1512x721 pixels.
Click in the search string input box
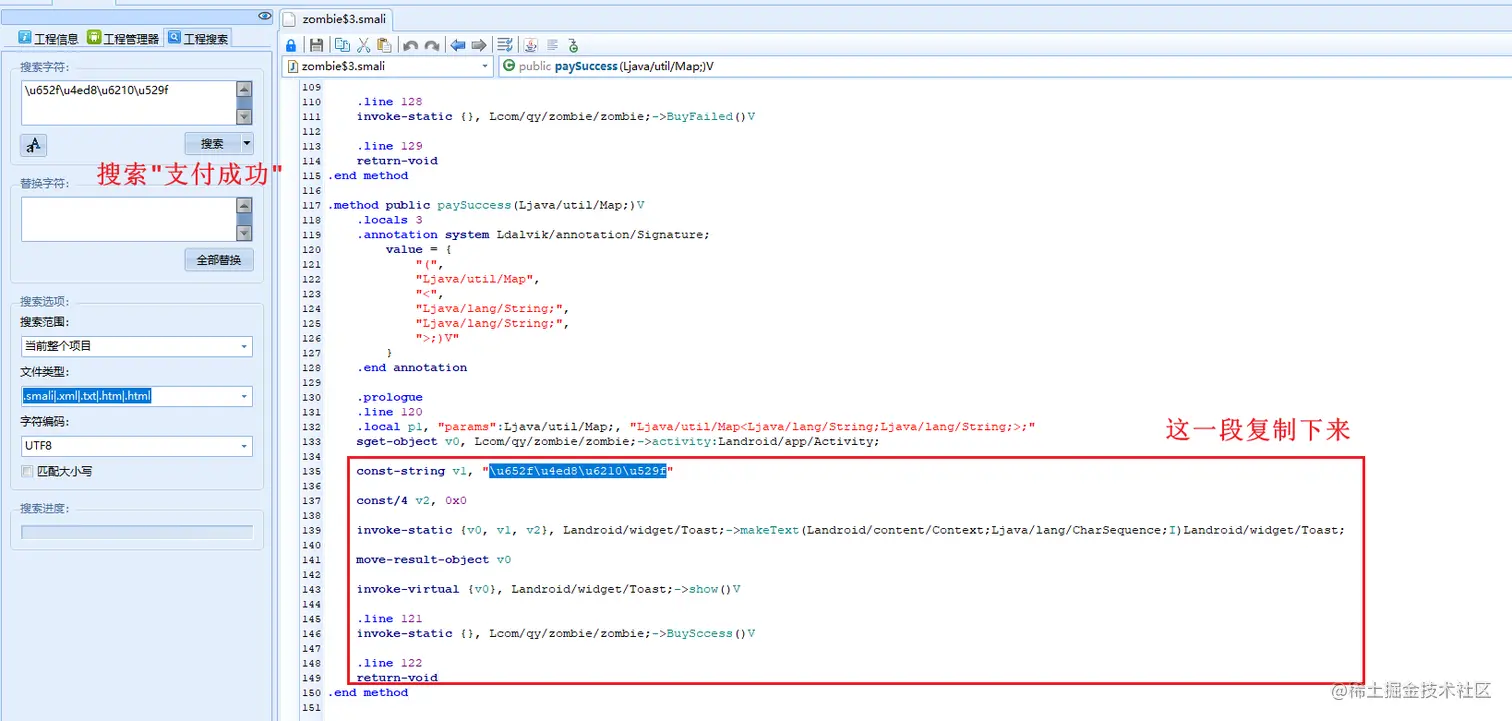[128, 103]
